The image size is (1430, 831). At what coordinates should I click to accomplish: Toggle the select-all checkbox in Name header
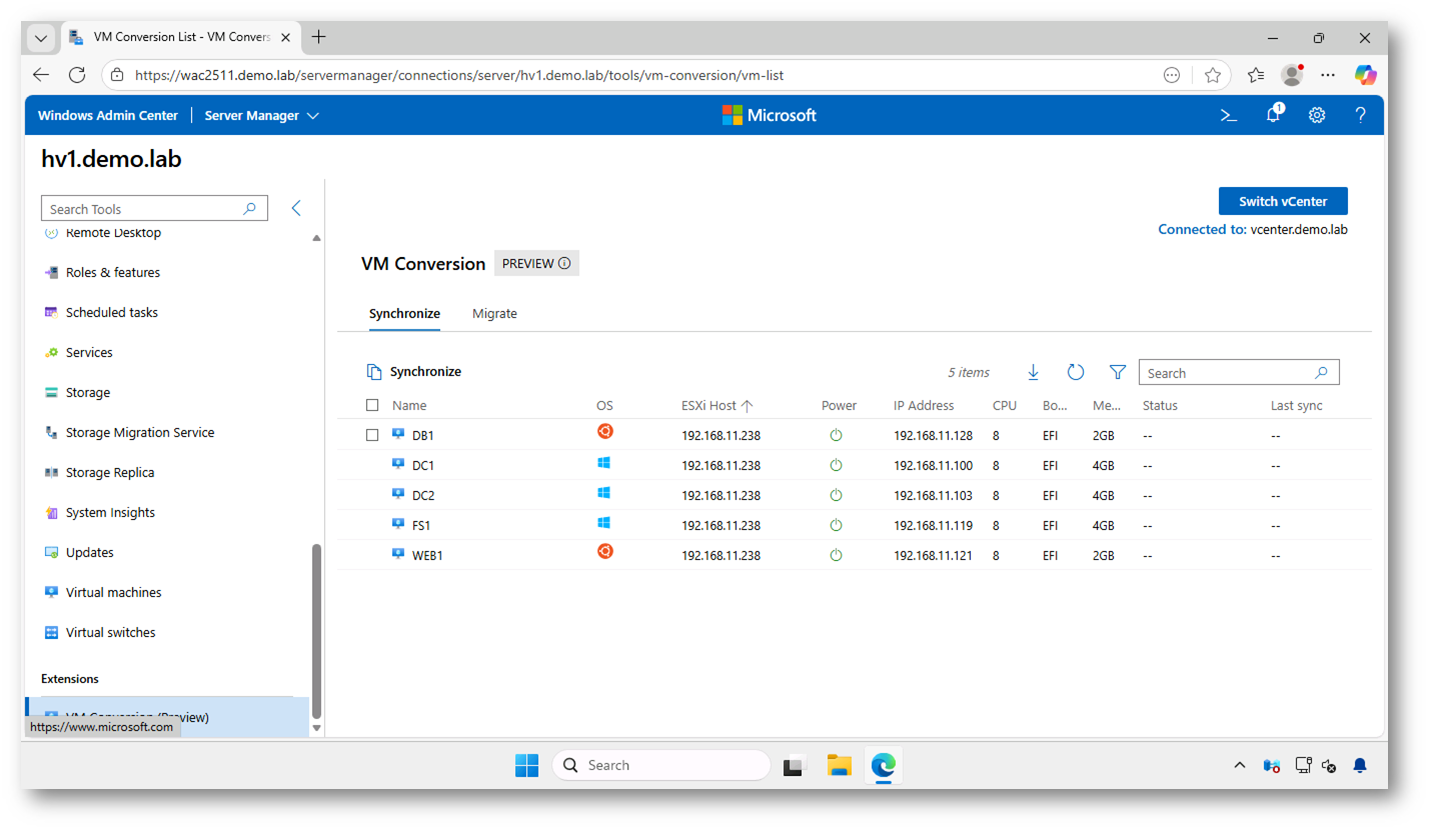coord(373,405)
